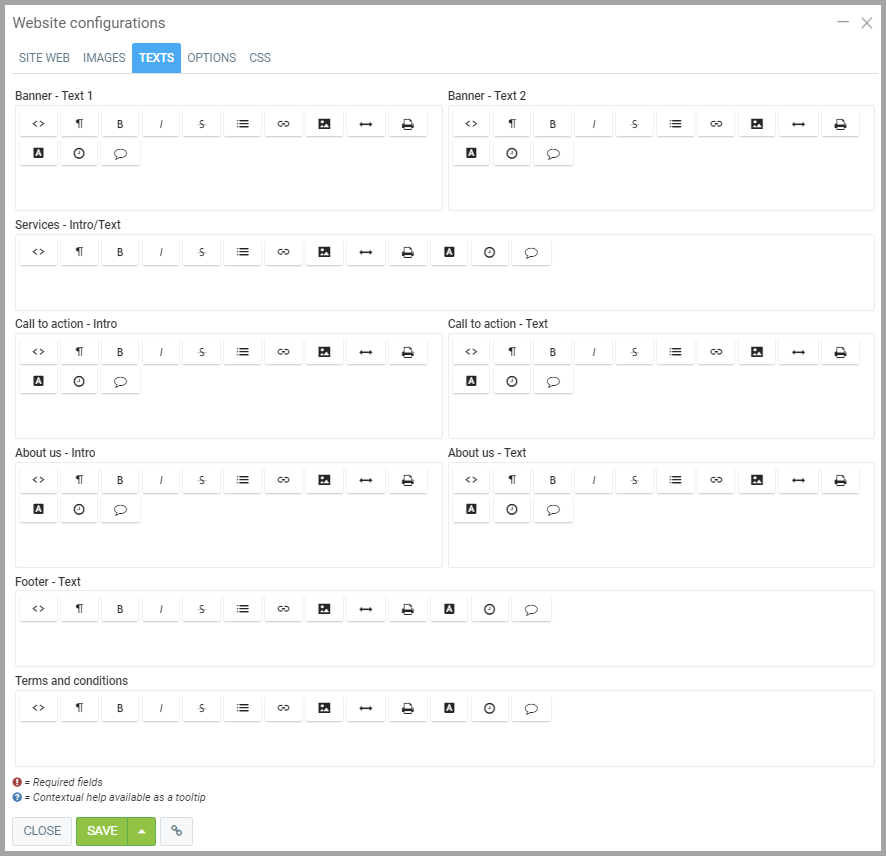This screenshot has height=856, width=886.
Task: Click print icon in About us Intro
Action: [407, 481]
